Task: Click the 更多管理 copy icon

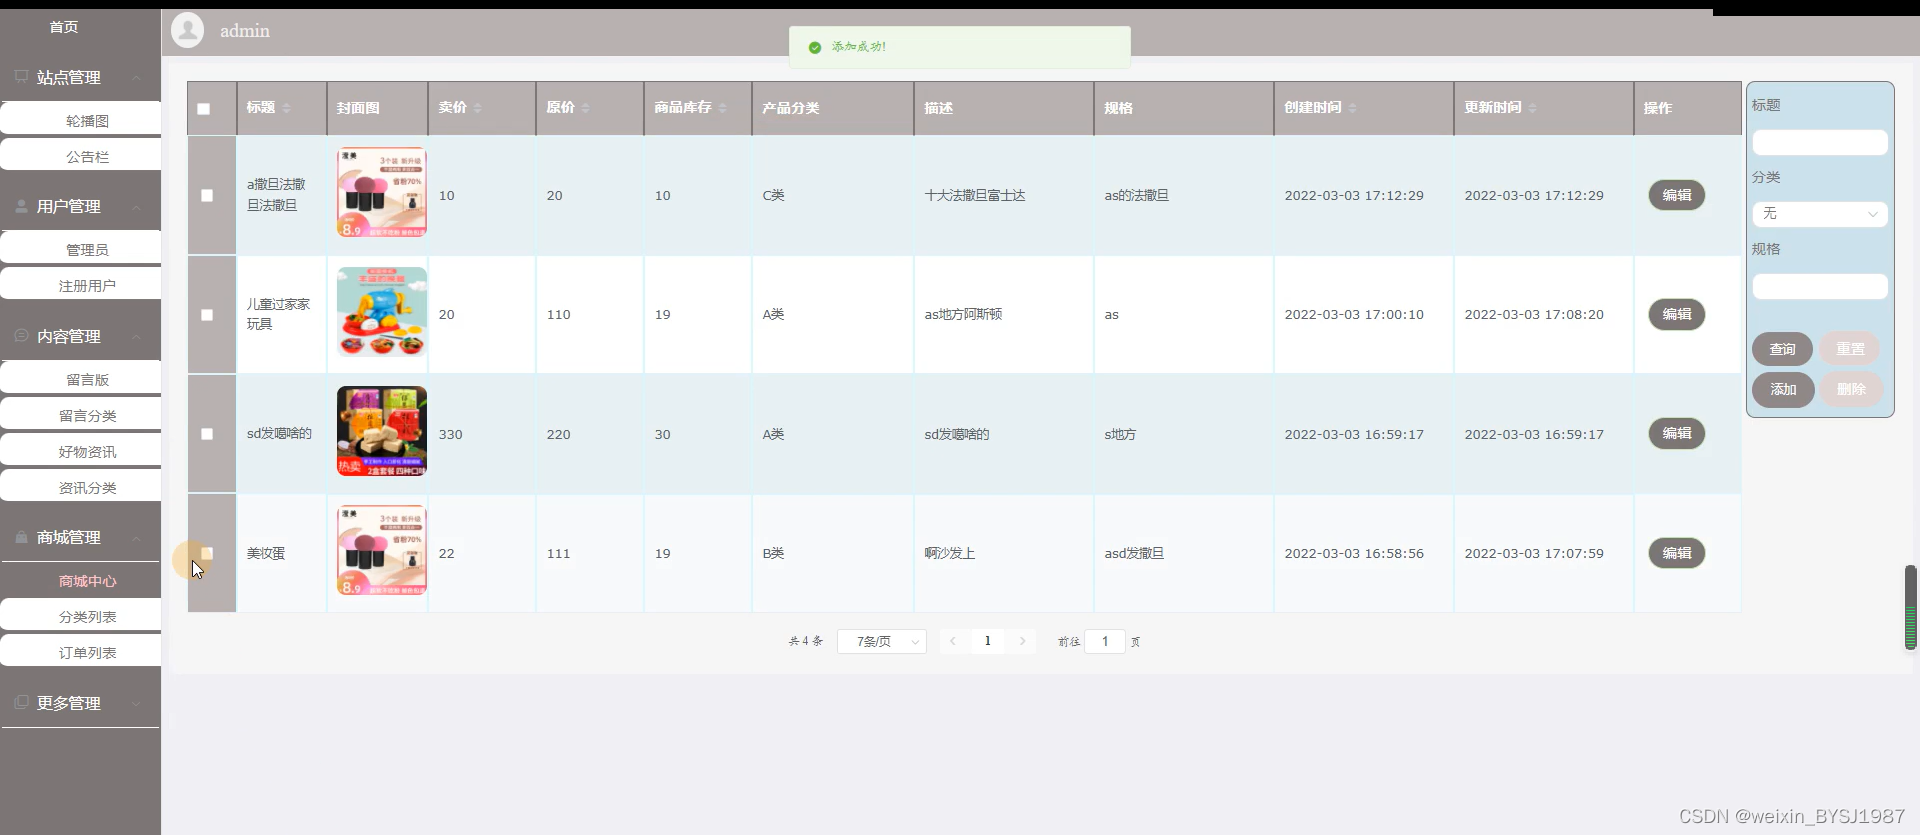Action: tap(21, 702)
